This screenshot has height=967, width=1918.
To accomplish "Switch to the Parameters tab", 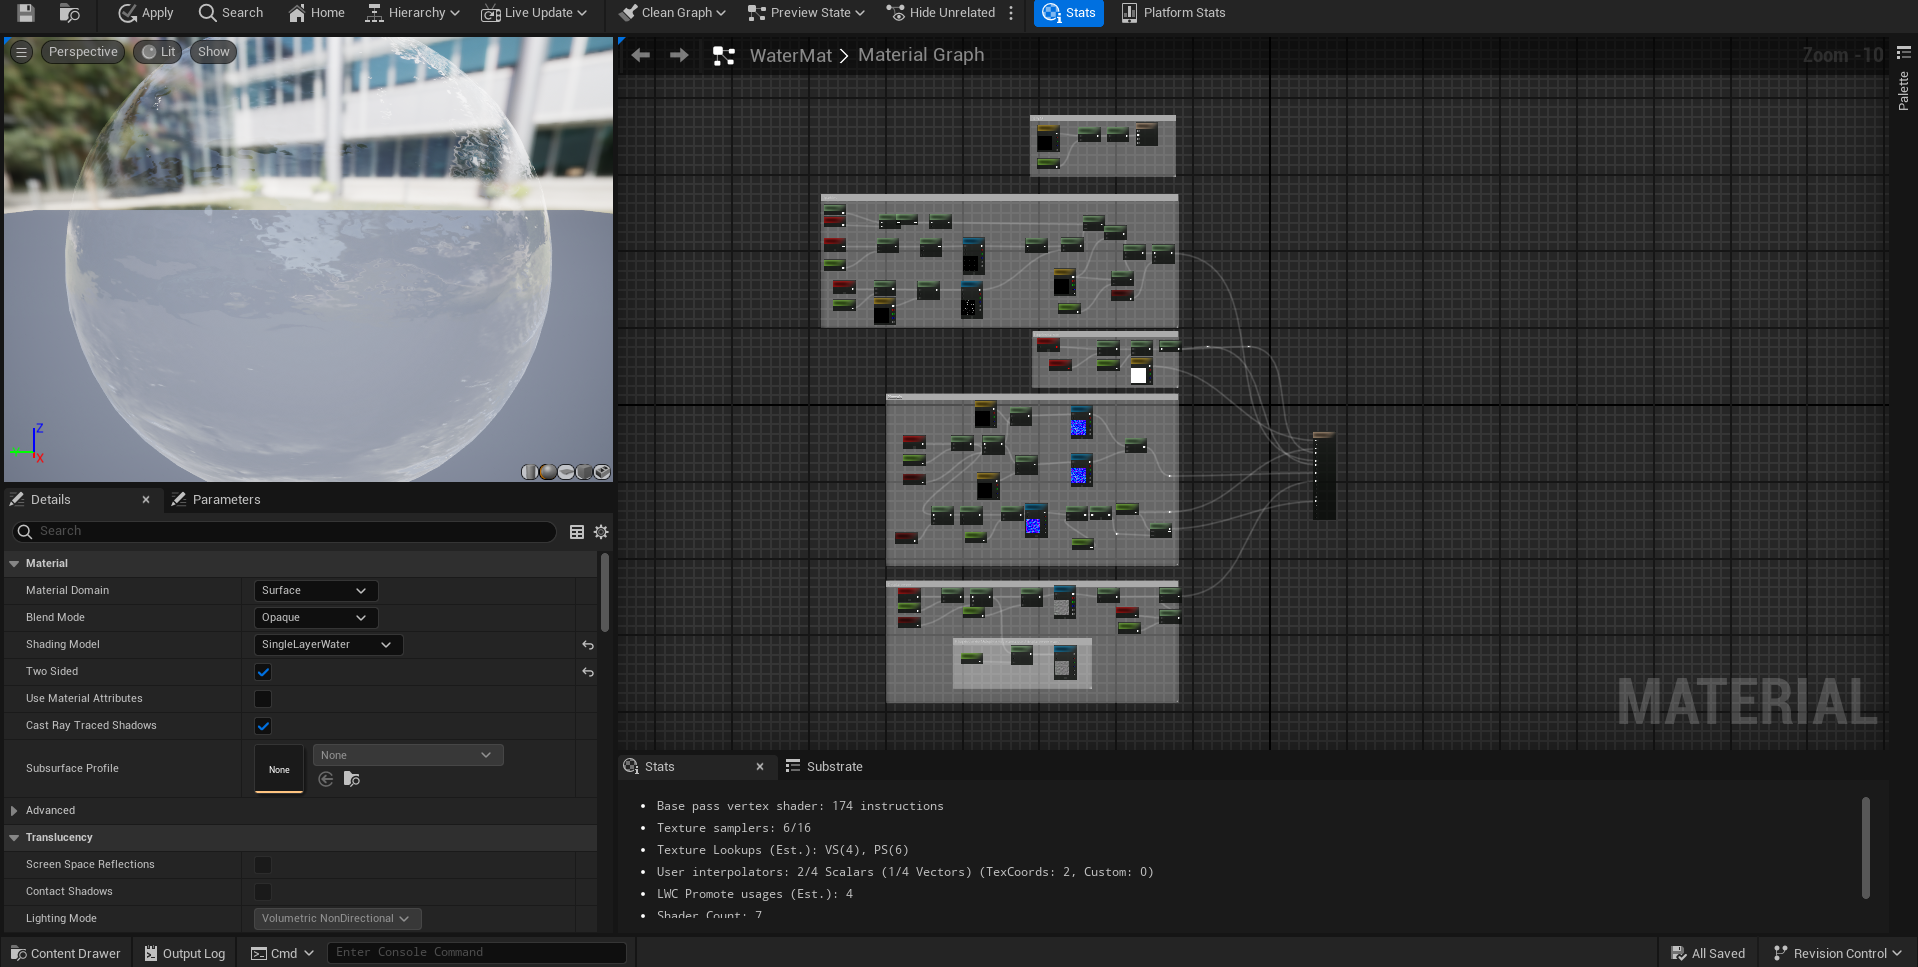I will [x=226, y=500].
